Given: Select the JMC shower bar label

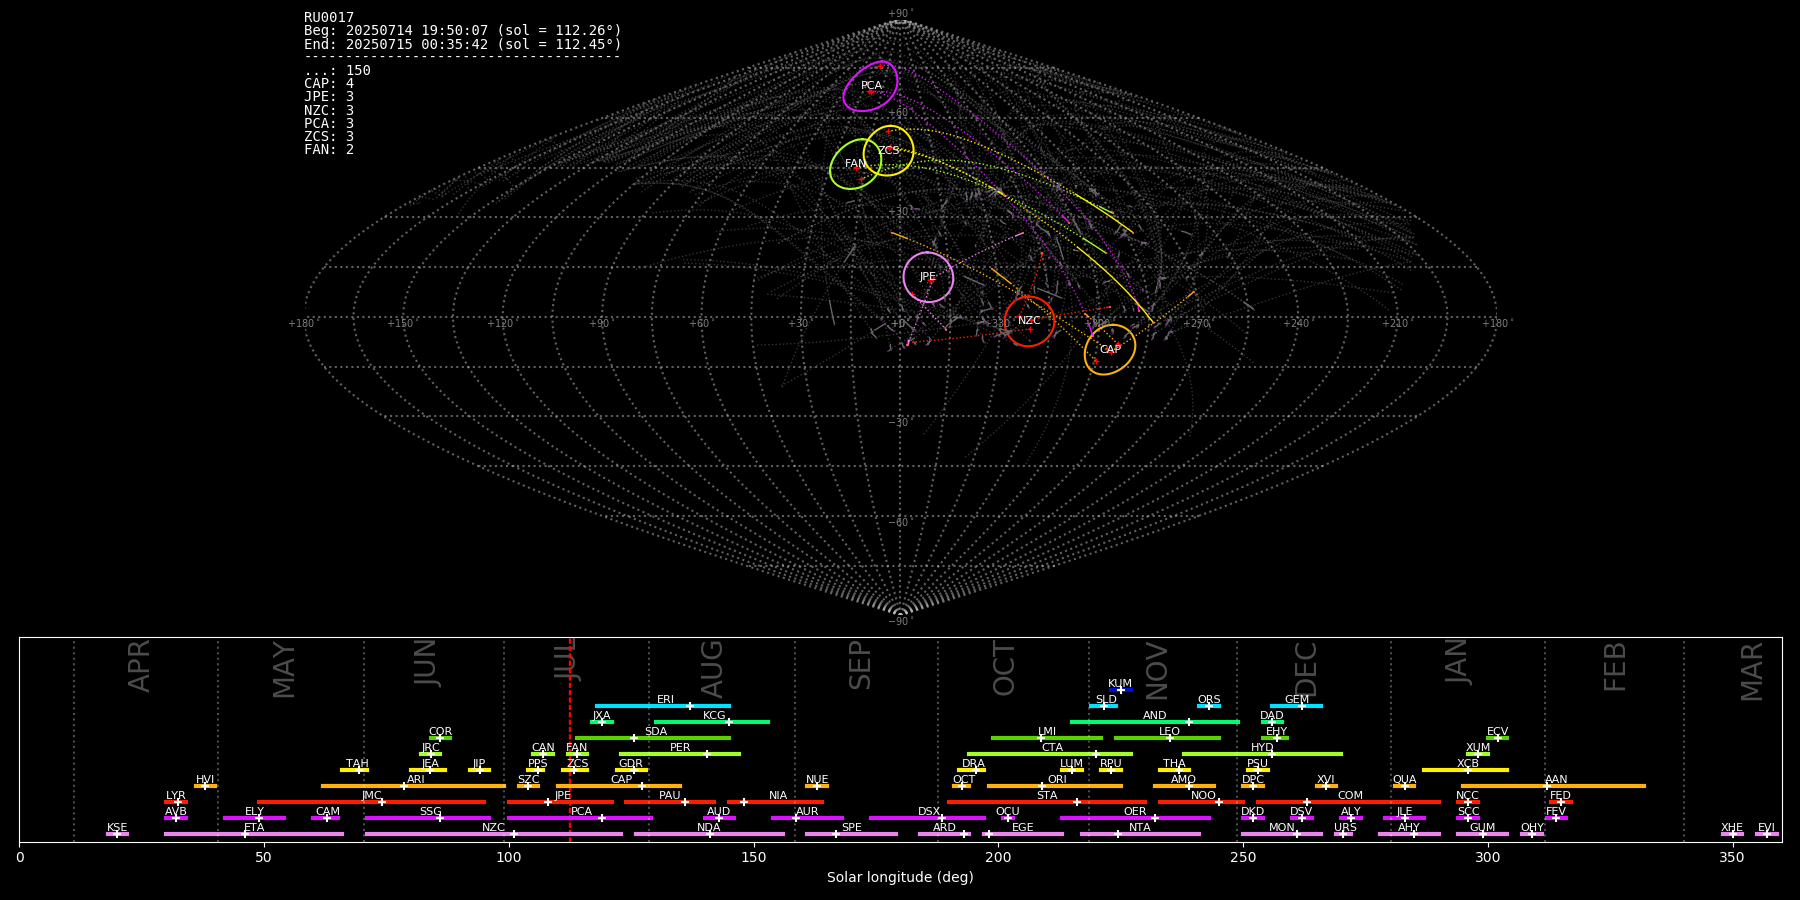Looking at the screenshot, I should click(371, 795).
